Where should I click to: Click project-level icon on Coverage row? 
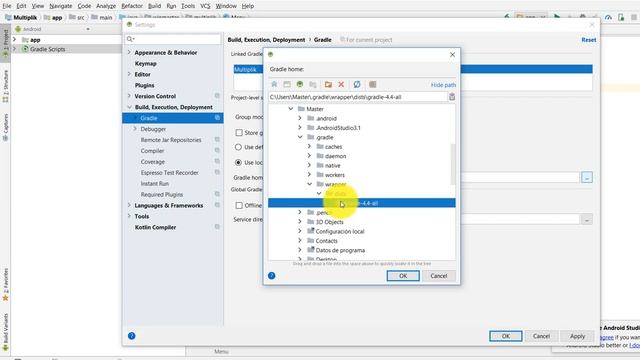click(217, 162)
